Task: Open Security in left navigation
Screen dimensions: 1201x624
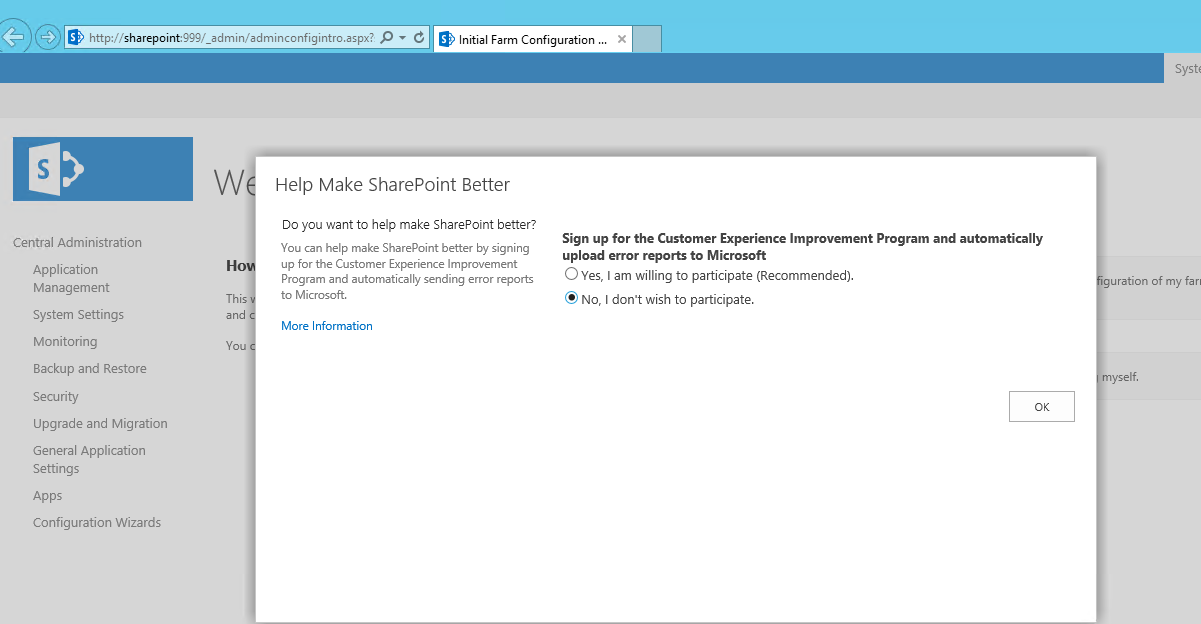Action: (x=56, y=396)
